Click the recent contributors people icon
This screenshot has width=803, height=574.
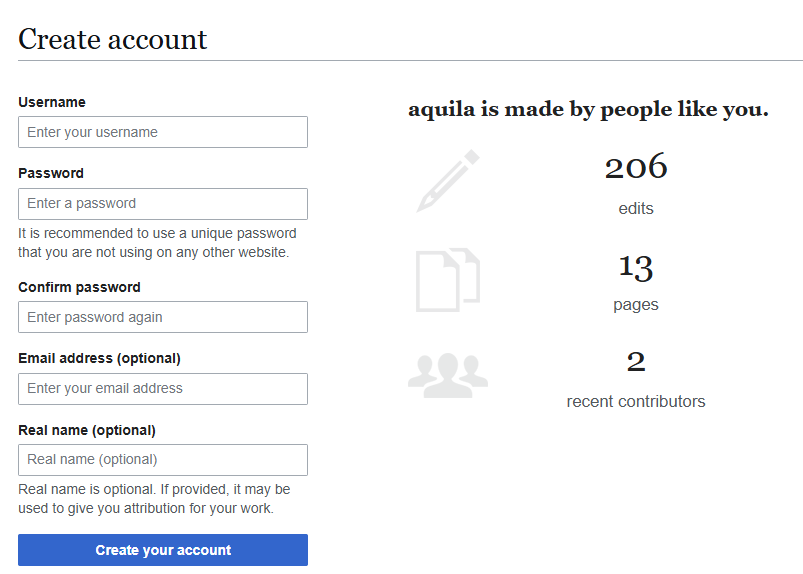(448, 375)
